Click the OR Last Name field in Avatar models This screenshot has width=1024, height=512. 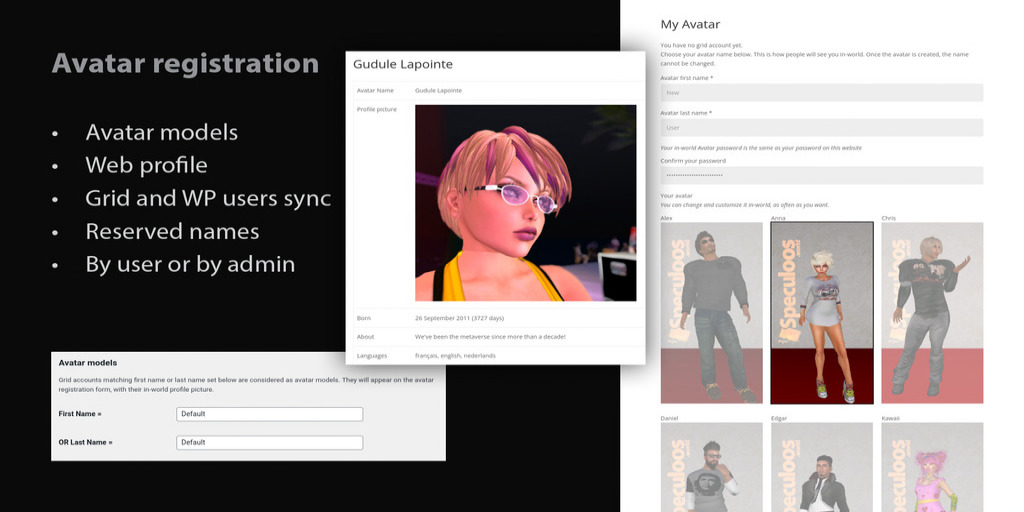coord(270,442)
